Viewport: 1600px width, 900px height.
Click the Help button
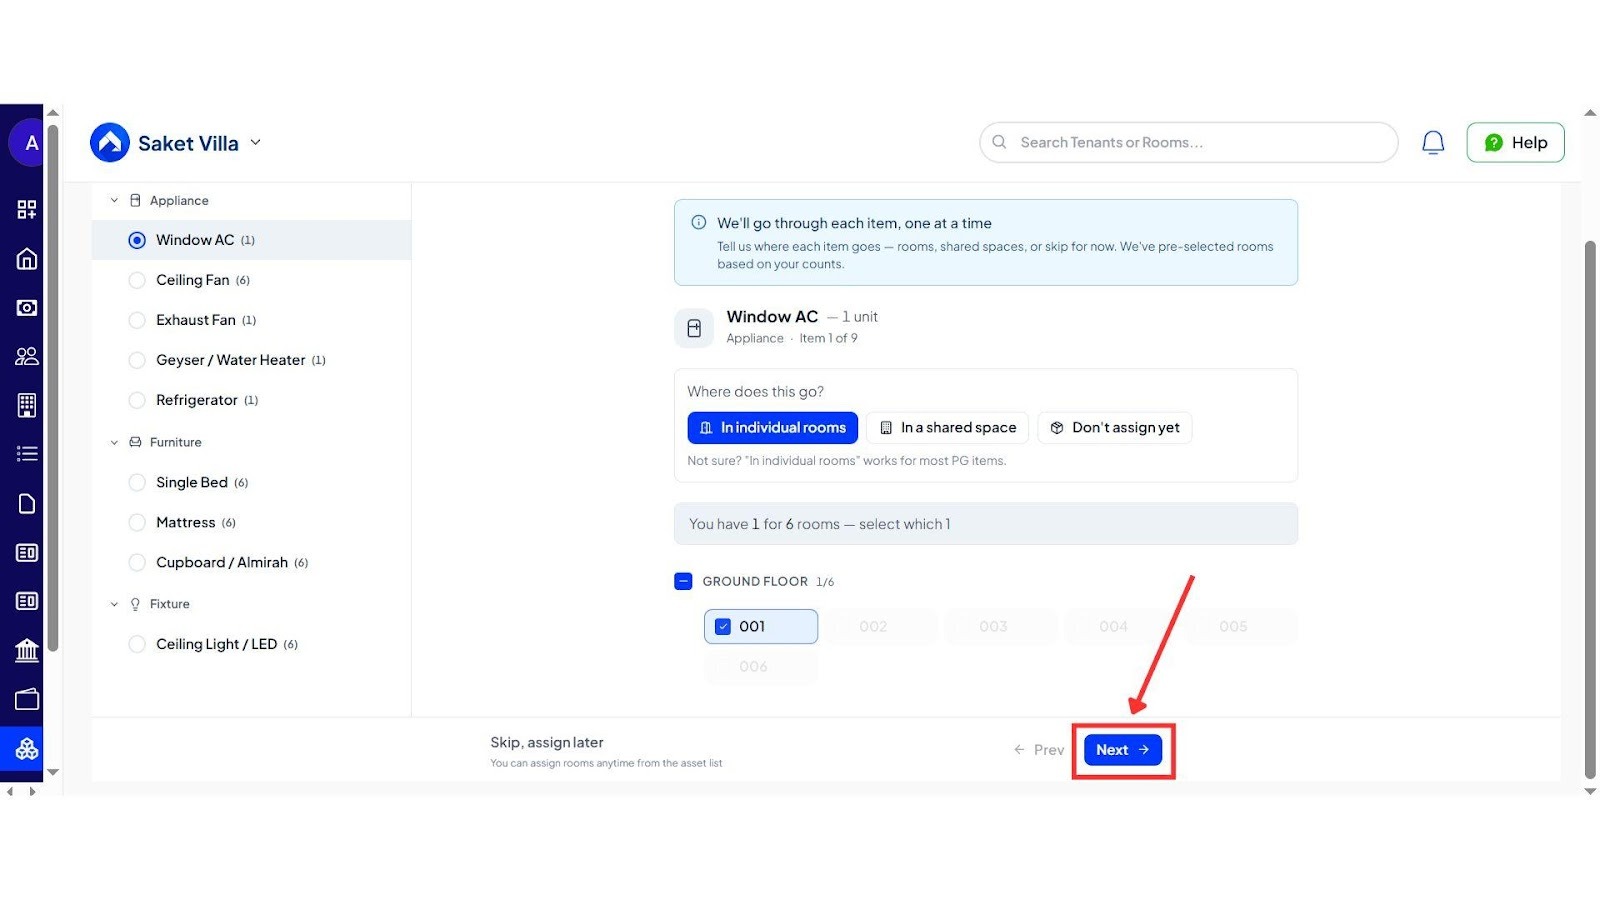click(1515, 143)
